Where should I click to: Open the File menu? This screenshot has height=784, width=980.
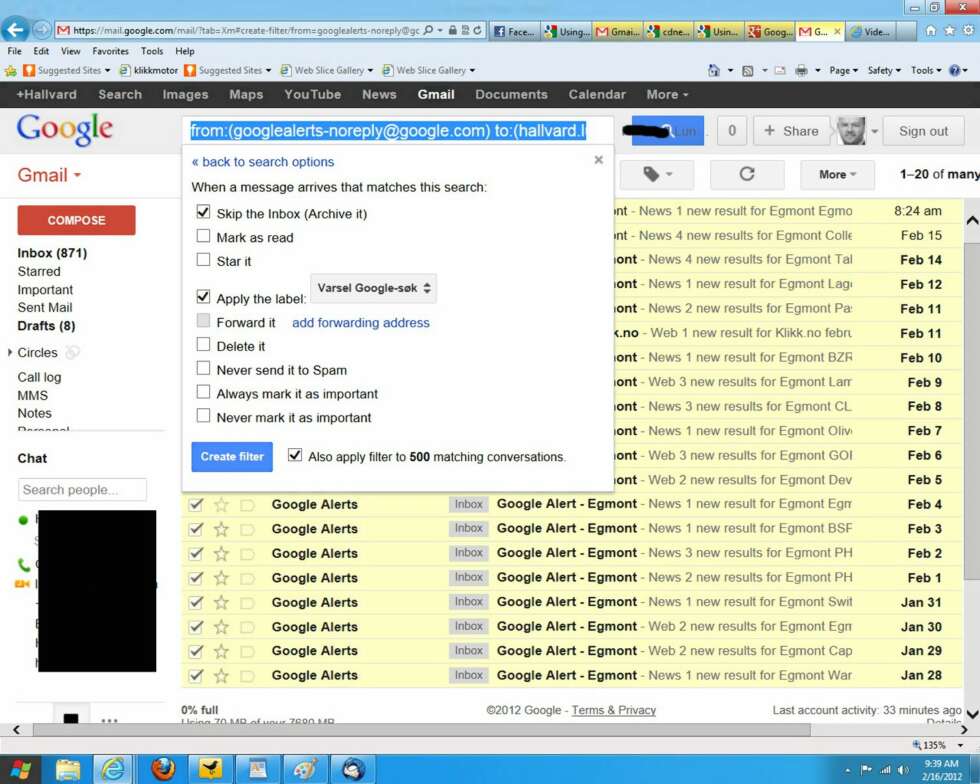point(14,51)
